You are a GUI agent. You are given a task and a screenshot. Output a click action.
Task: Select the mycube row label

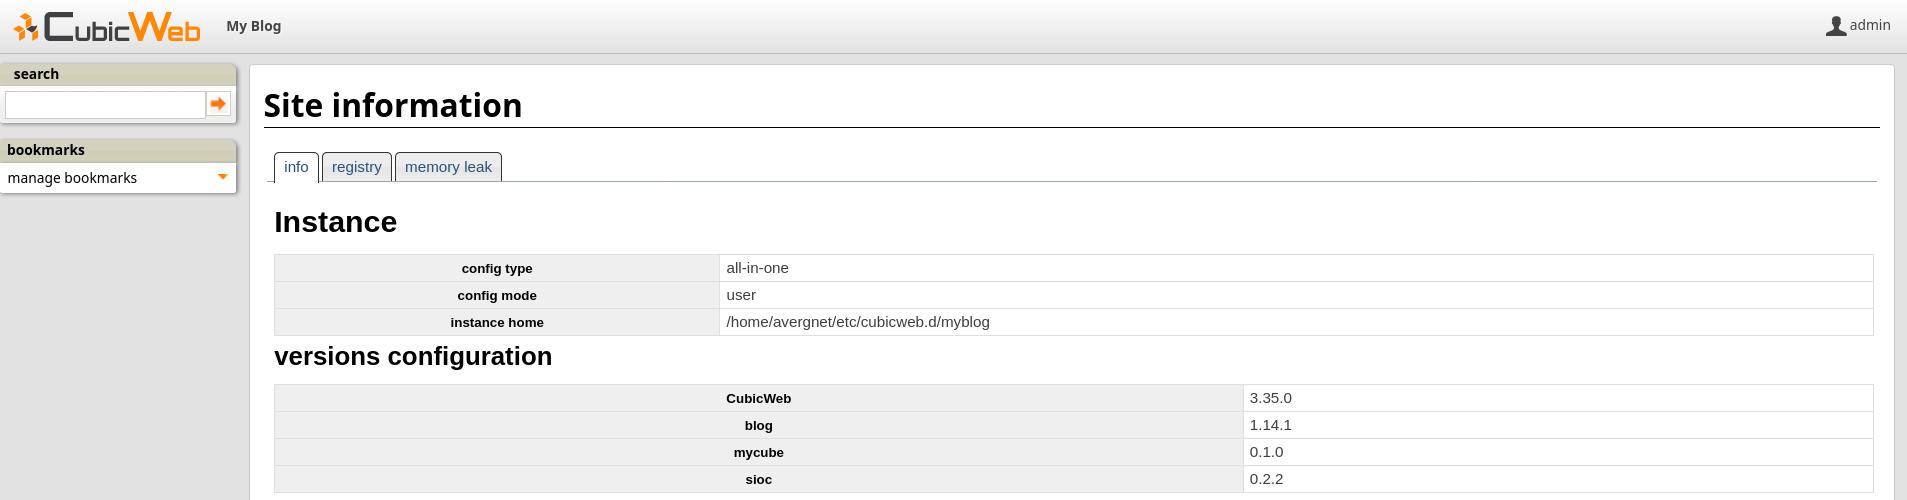[x=758, y=452]
